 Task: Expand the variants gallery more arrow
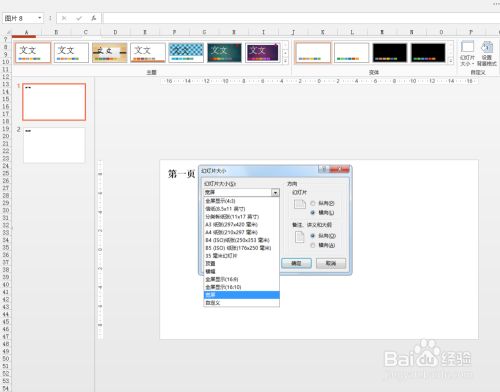[451, 61]
